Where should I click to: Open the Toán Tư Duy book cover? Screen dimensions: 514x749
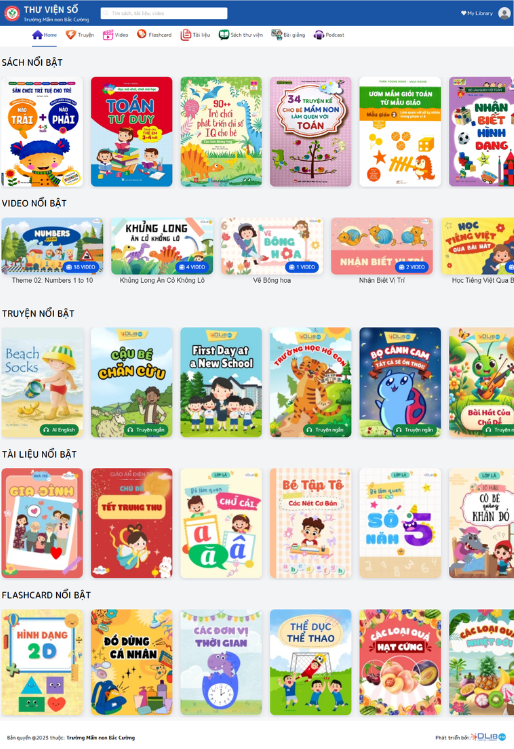click(x=131, y=131)
